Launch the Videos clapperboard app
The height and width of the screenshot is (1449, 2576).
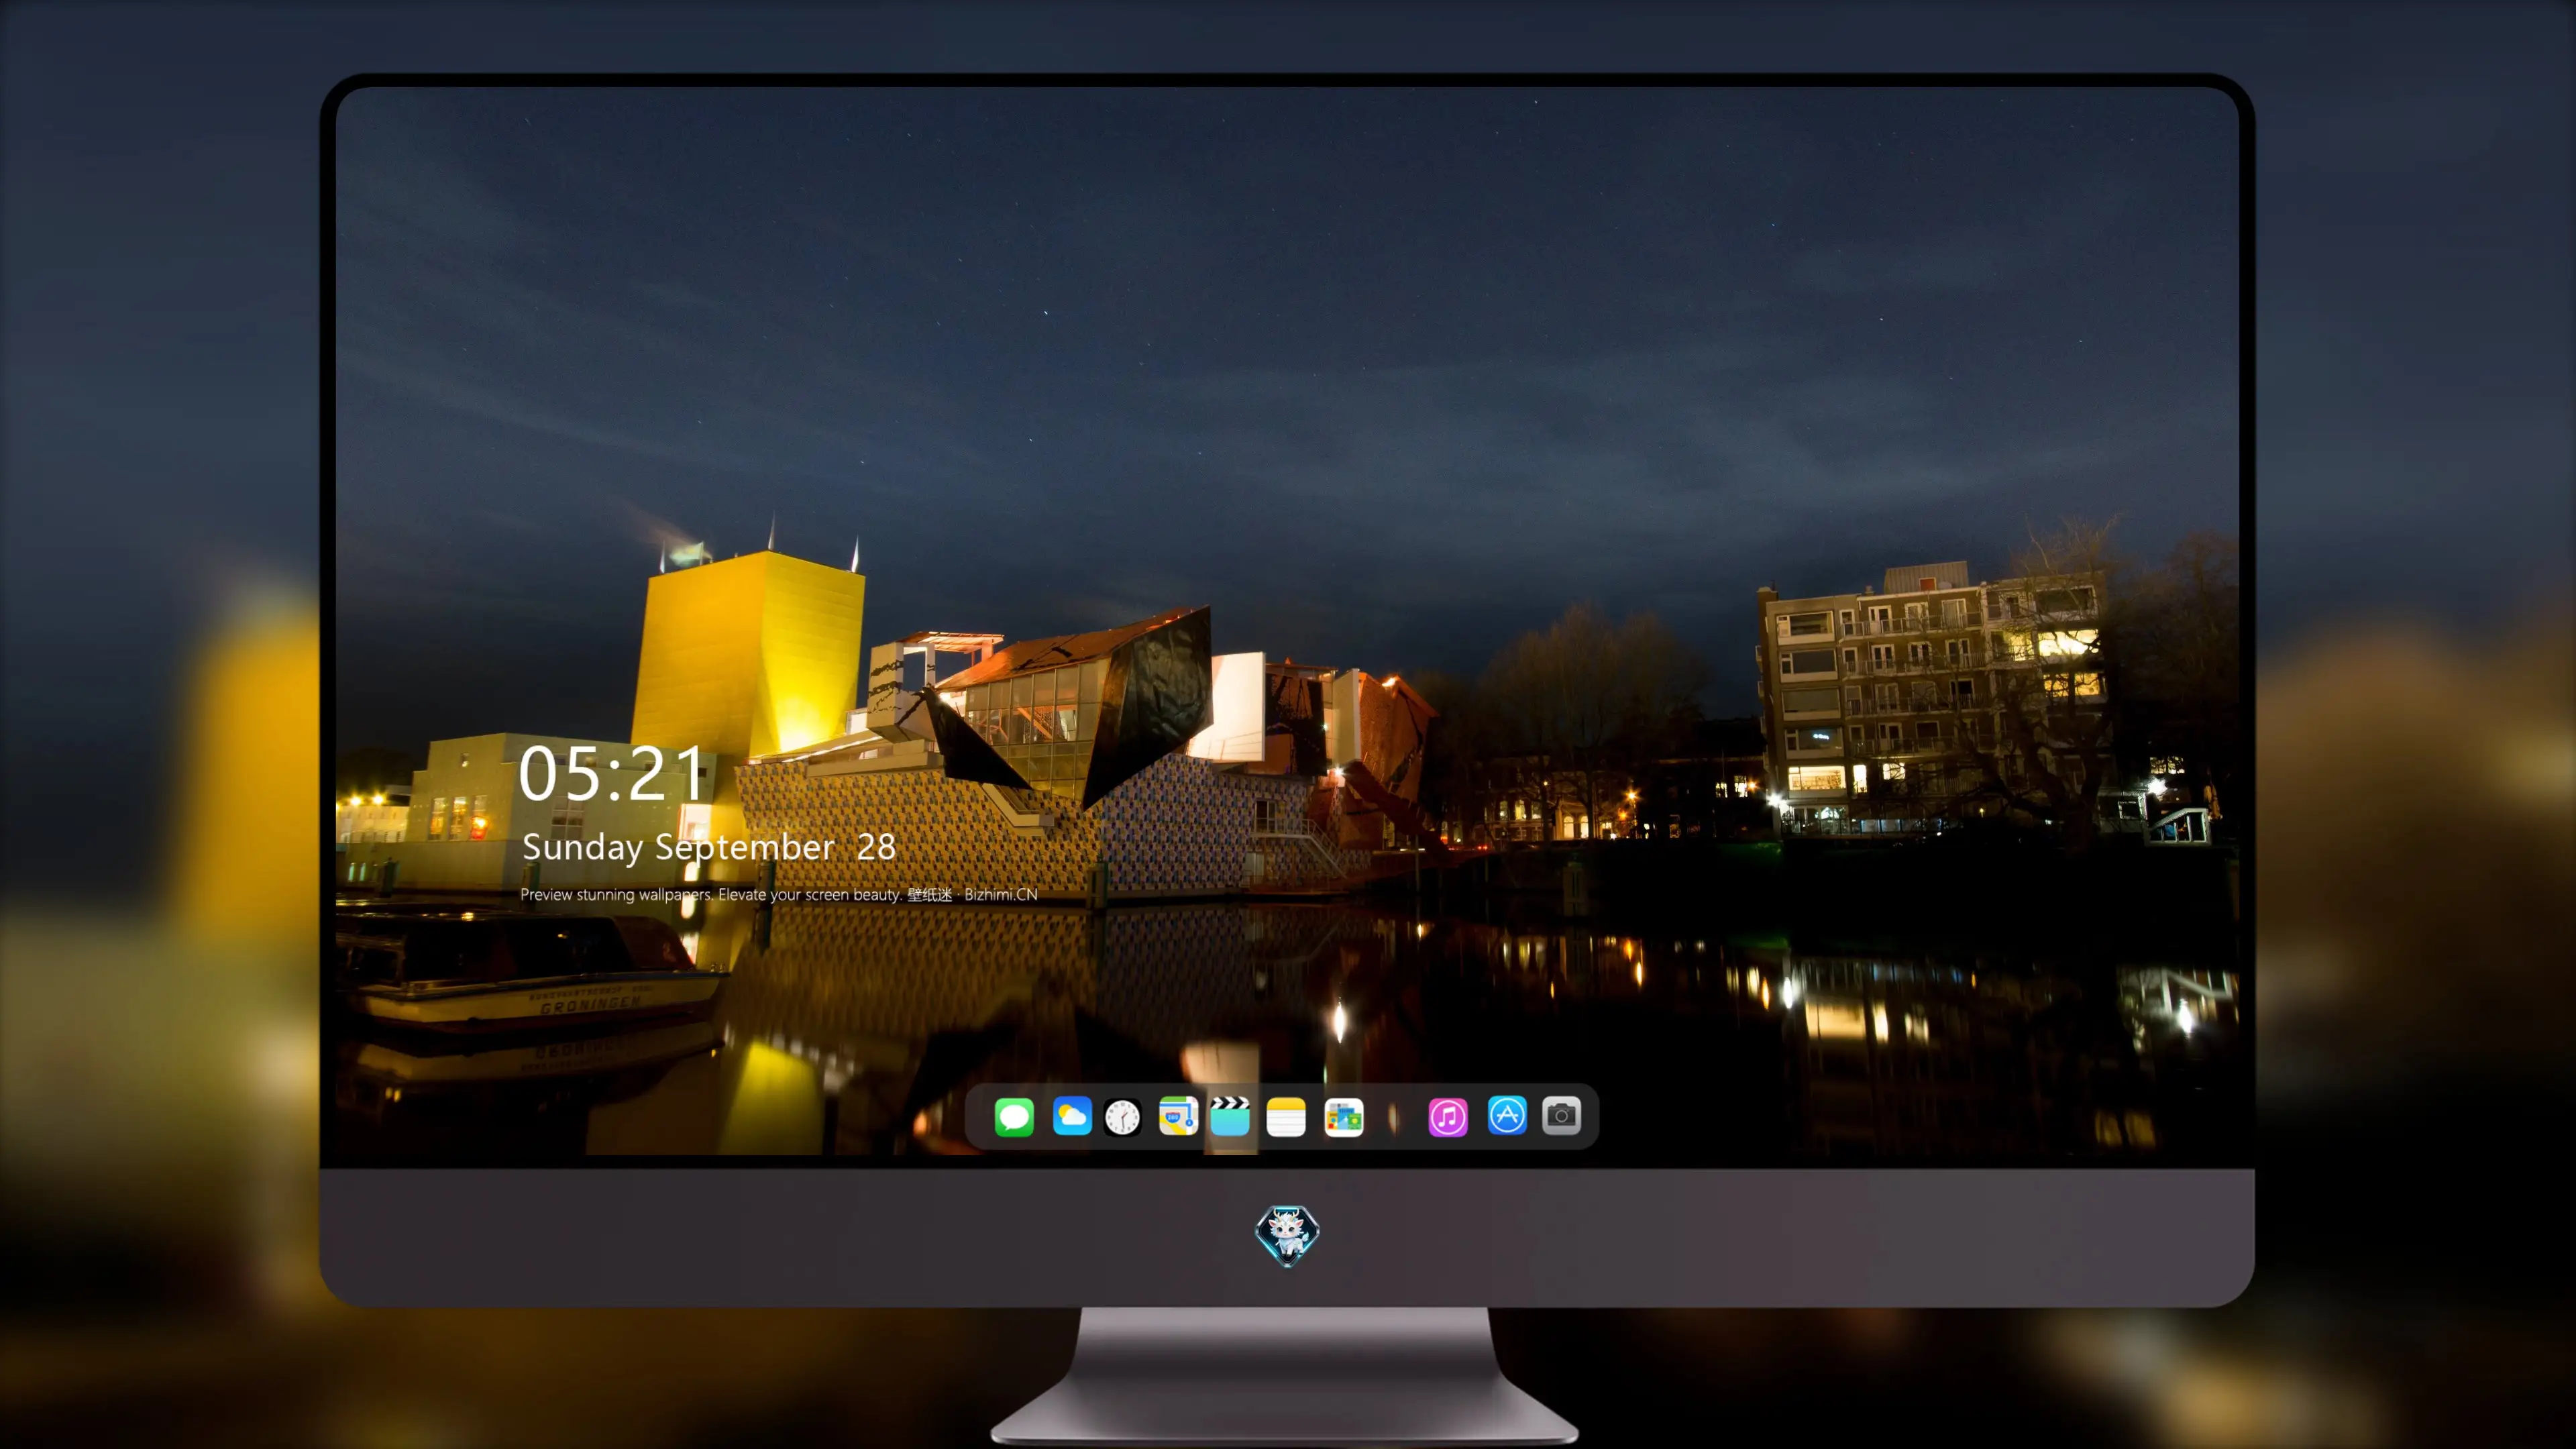tap(1230, 1116)
